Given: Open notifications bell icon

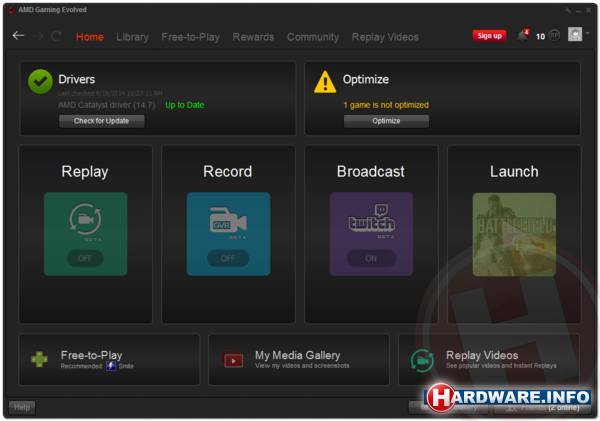Looking at the screenshot, I should (522, 35).
